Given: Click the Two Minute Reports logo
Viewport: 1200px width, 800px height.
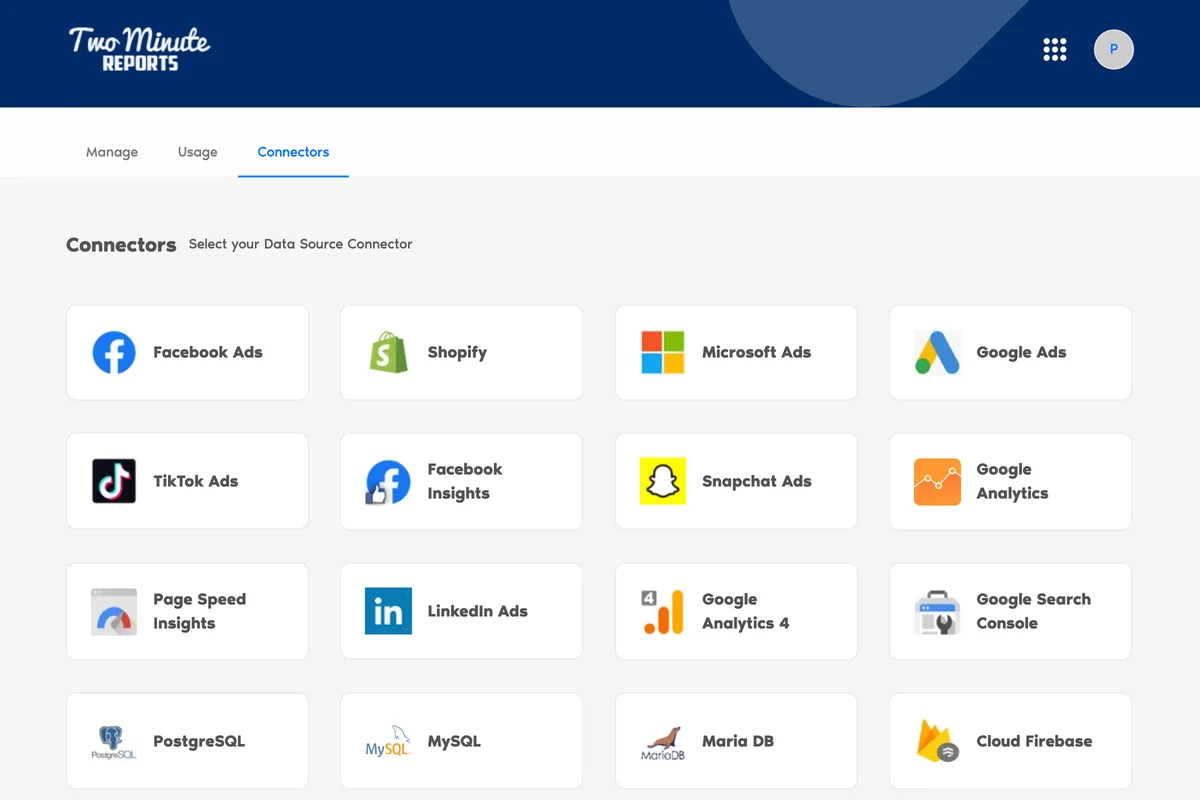Looking at the screenshot, I should [139, 50].
